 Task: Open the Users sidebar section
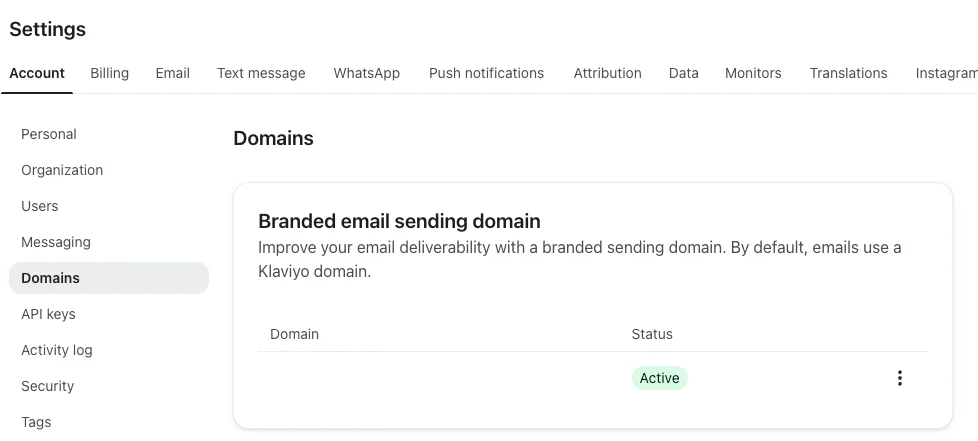(x=40, y=206)
